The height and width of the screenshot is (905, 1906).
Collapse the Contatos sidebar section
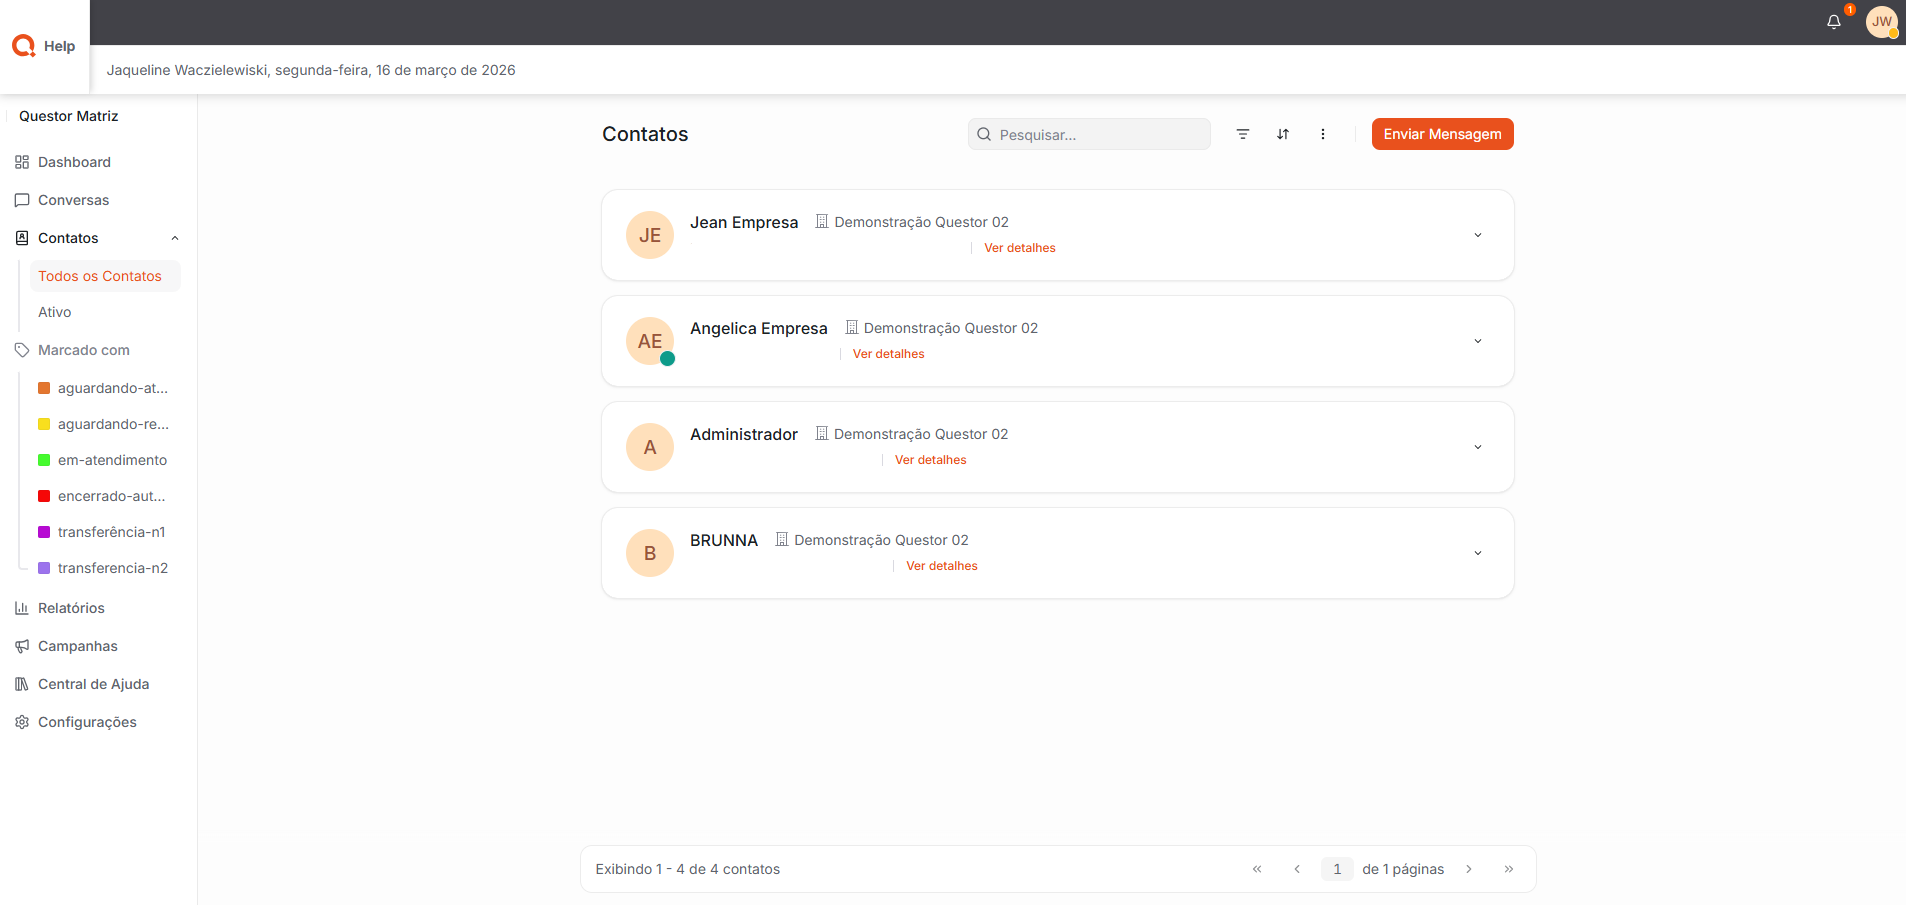(x=175, y=238)
